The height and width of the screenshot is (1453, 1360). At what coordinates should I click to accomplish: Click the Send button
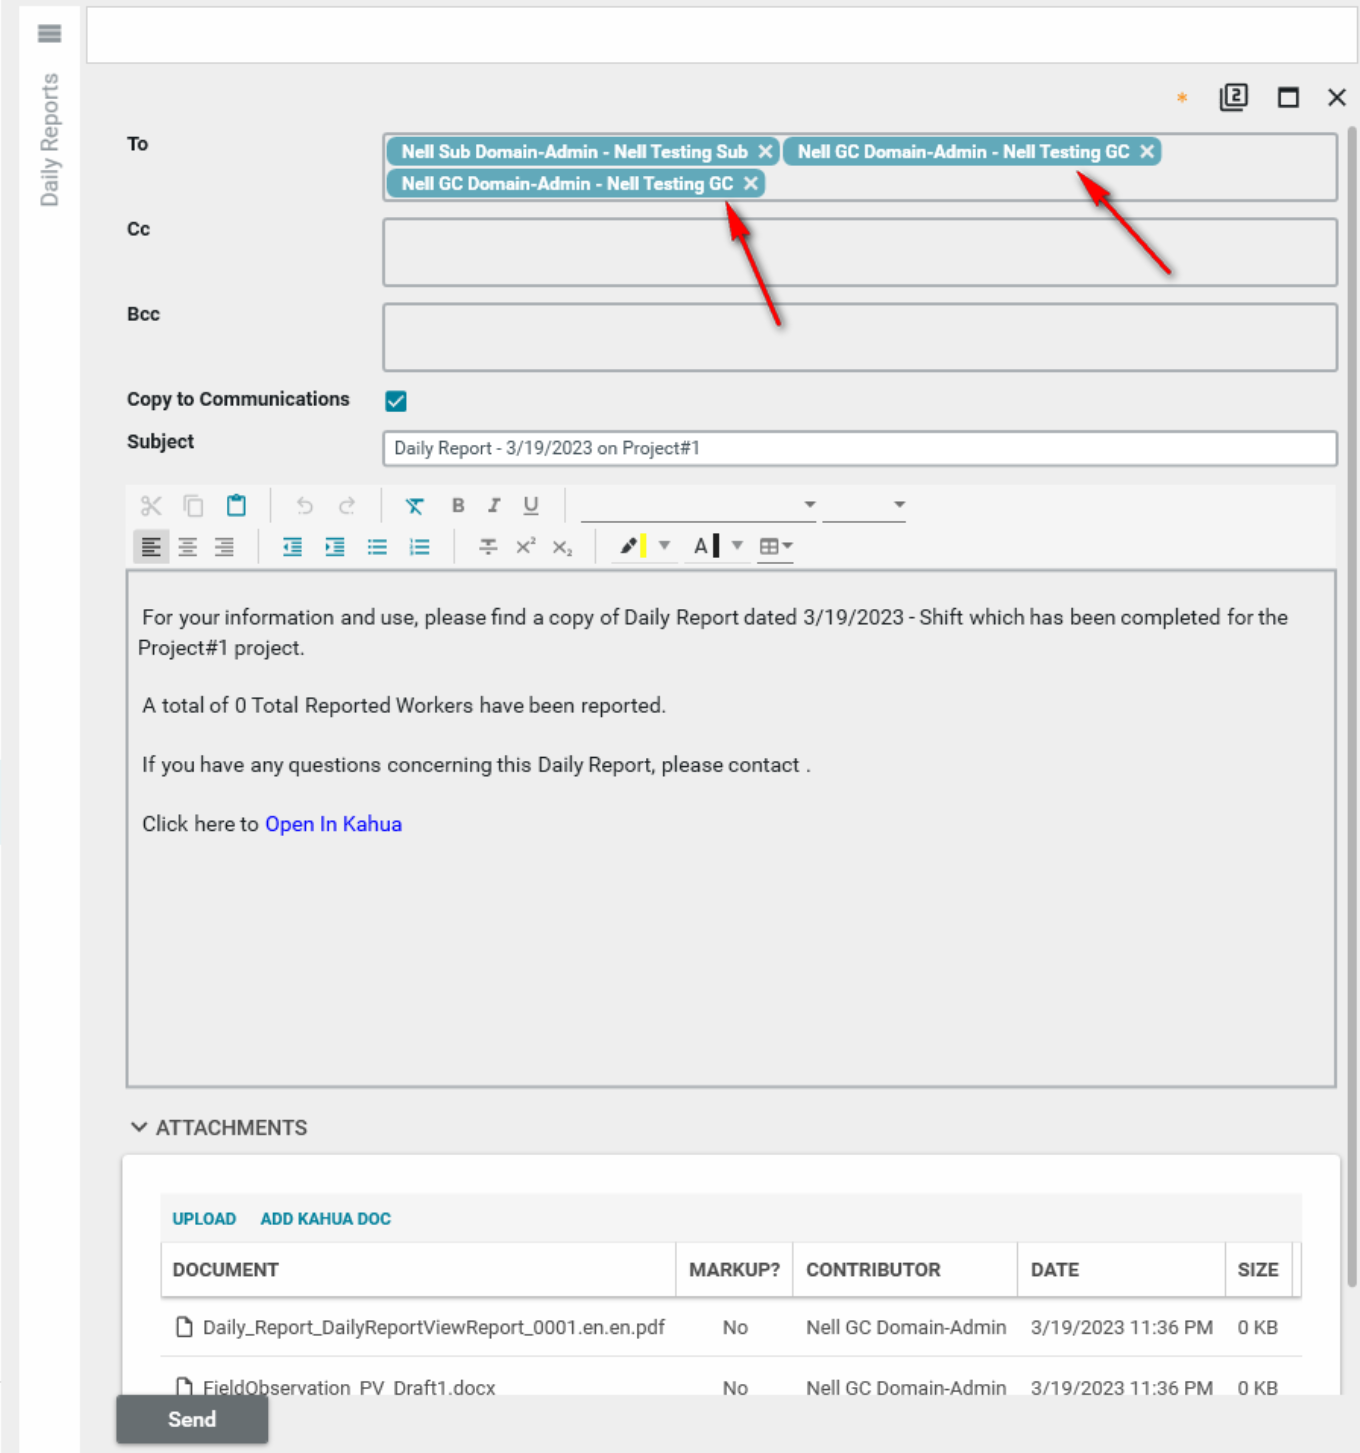coord(192,1419)
